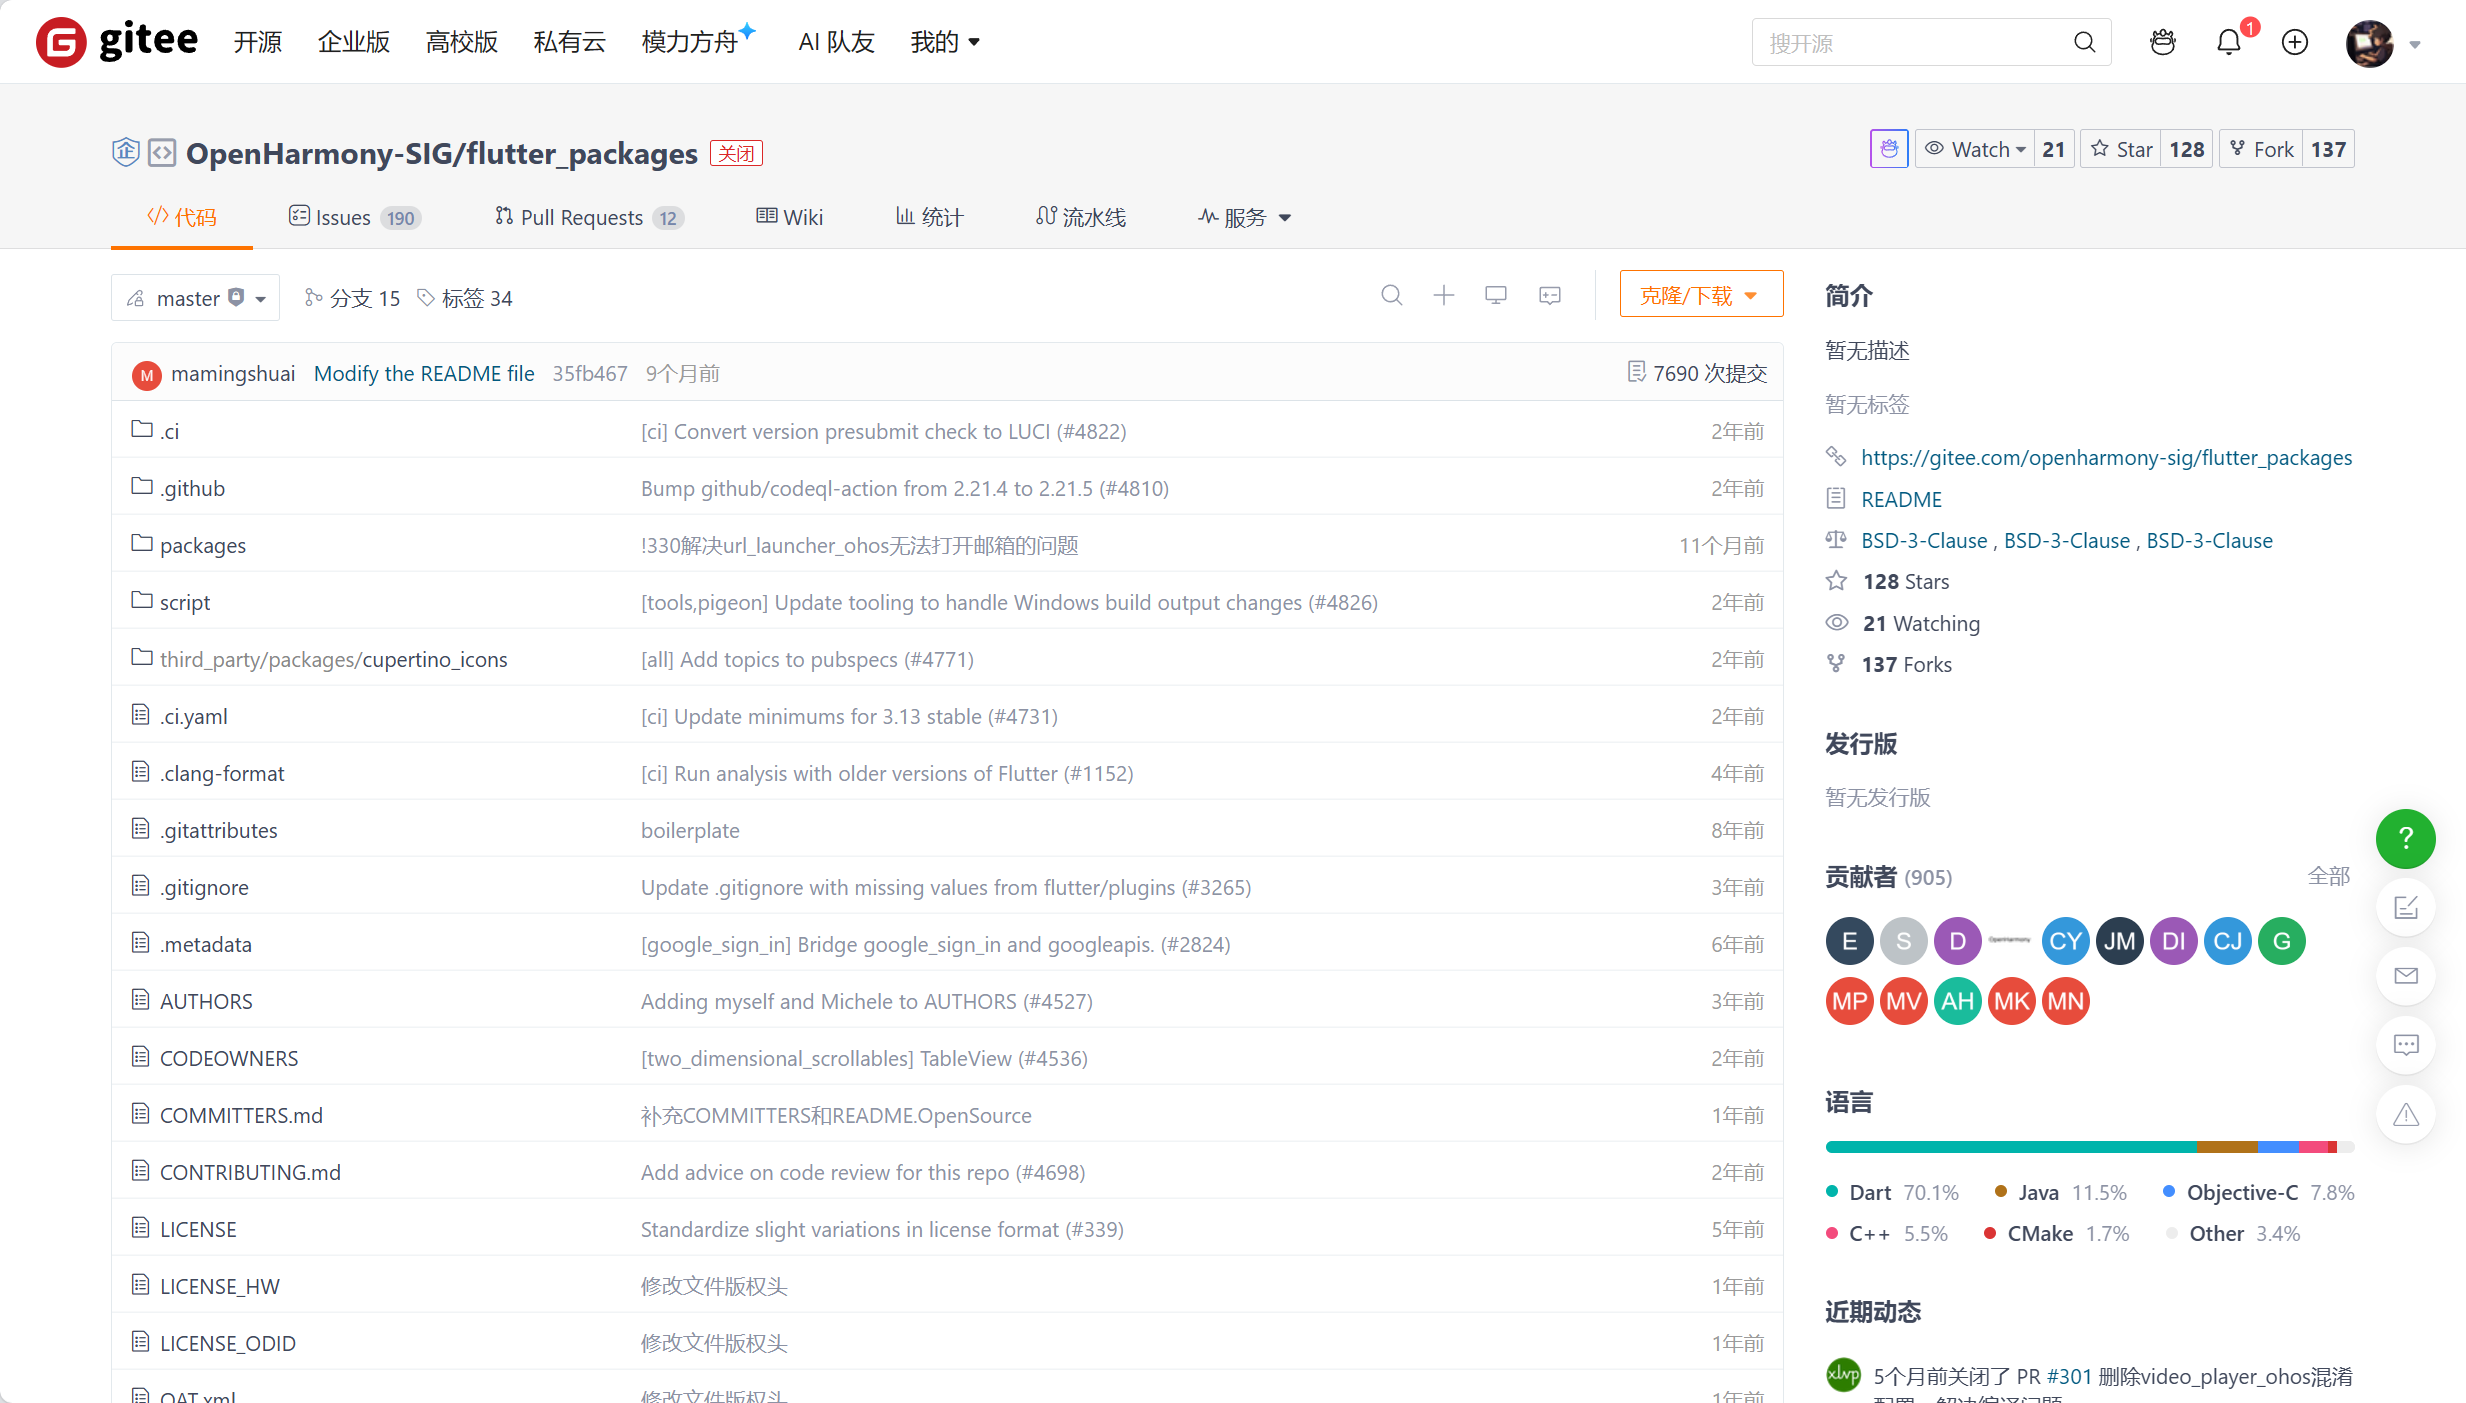2466x1403 pixels.
Task: Expand the 服务 services dropdown
Action: (x=1245, y=218)
